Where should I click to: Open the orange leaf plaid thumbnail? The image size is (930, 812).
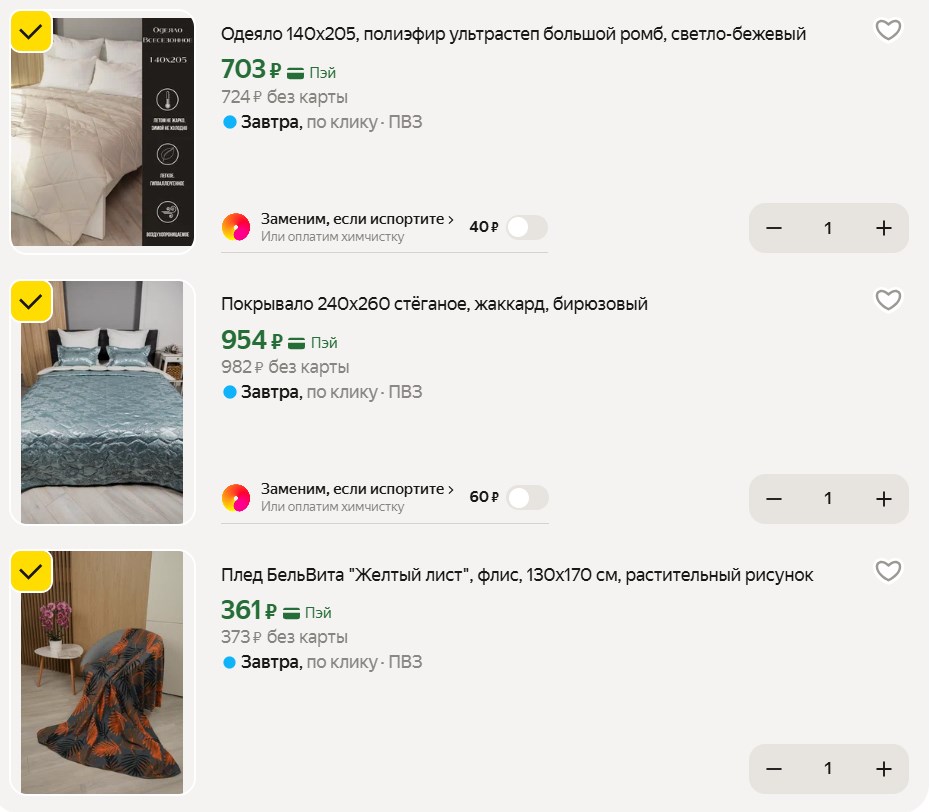click(102, 672)
